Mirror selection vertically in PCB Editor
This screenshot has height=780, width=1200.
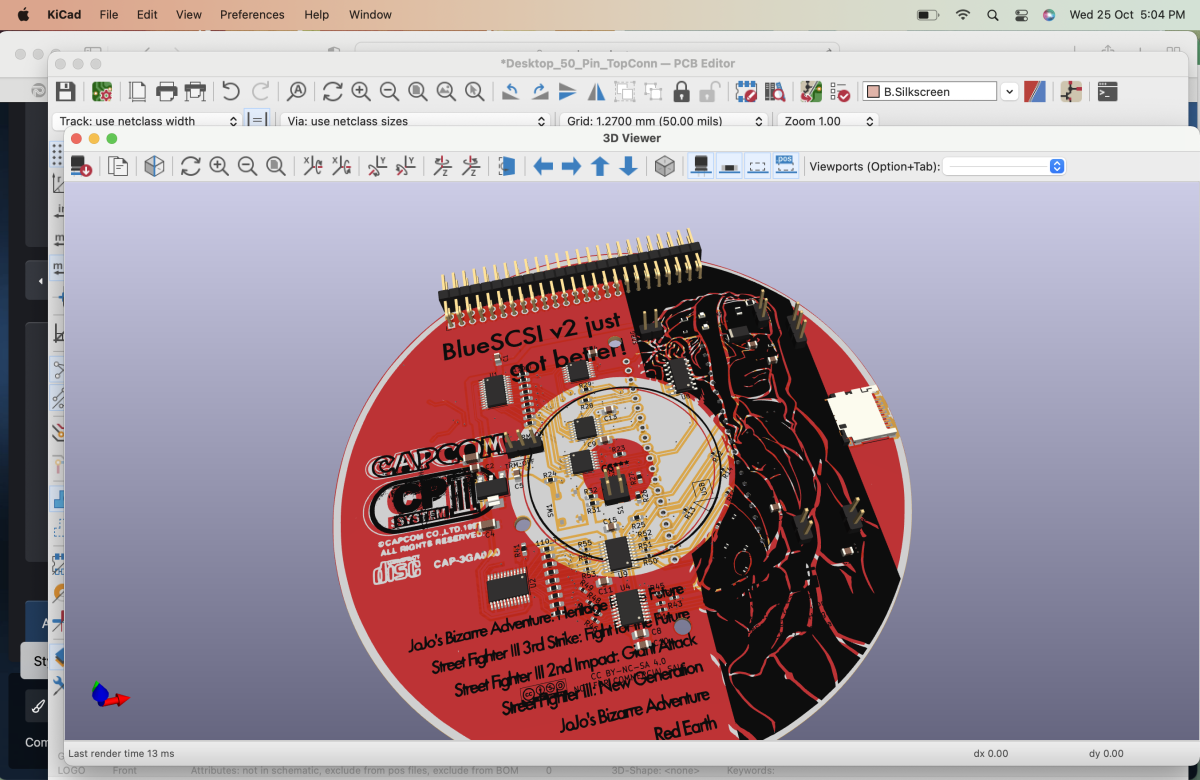coord(567,92)
